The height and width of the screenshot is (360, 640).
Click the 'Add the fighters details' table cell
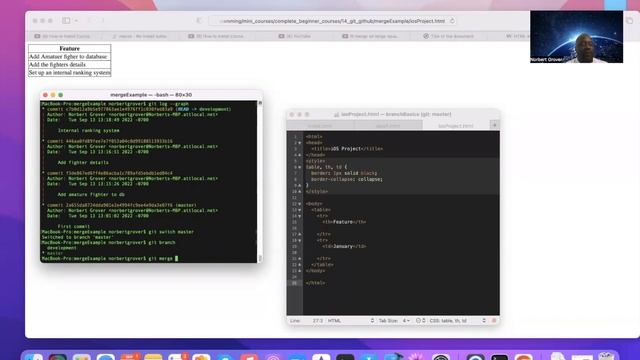pos(69,64)
